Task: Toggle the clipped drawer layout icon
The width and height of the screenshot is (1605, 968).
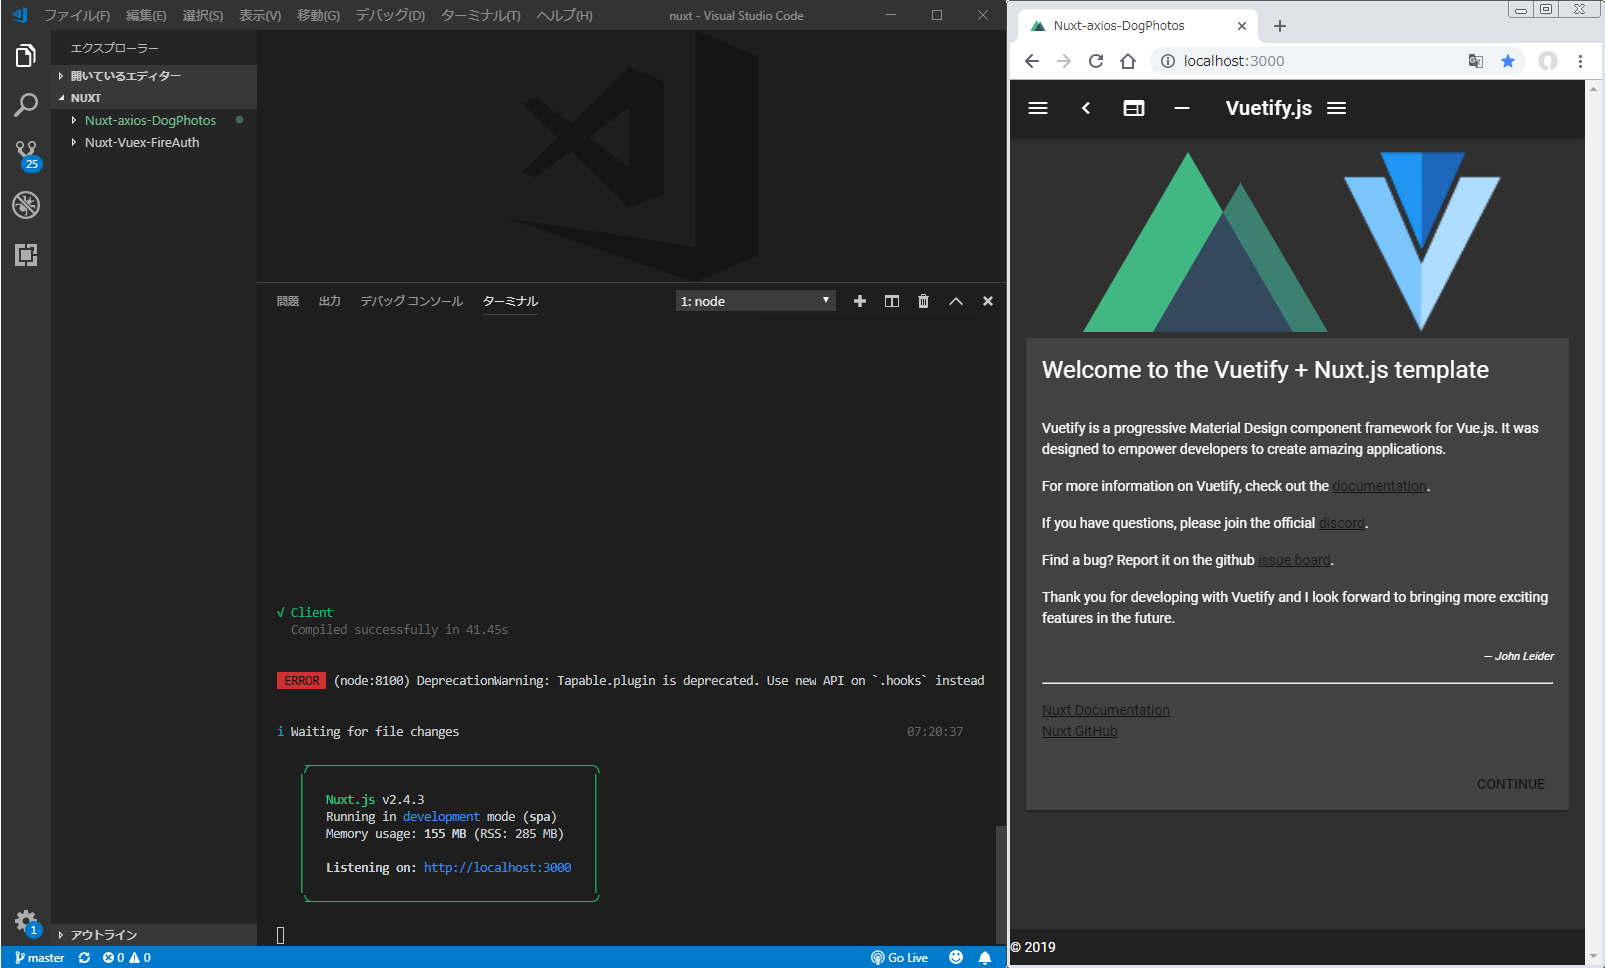Action: pos(1133,108)
